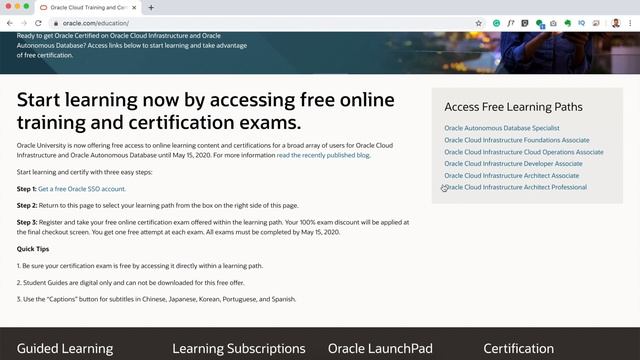640x360 pixels.
Task: Reload the Oracle education page
Action: (38, 23)
